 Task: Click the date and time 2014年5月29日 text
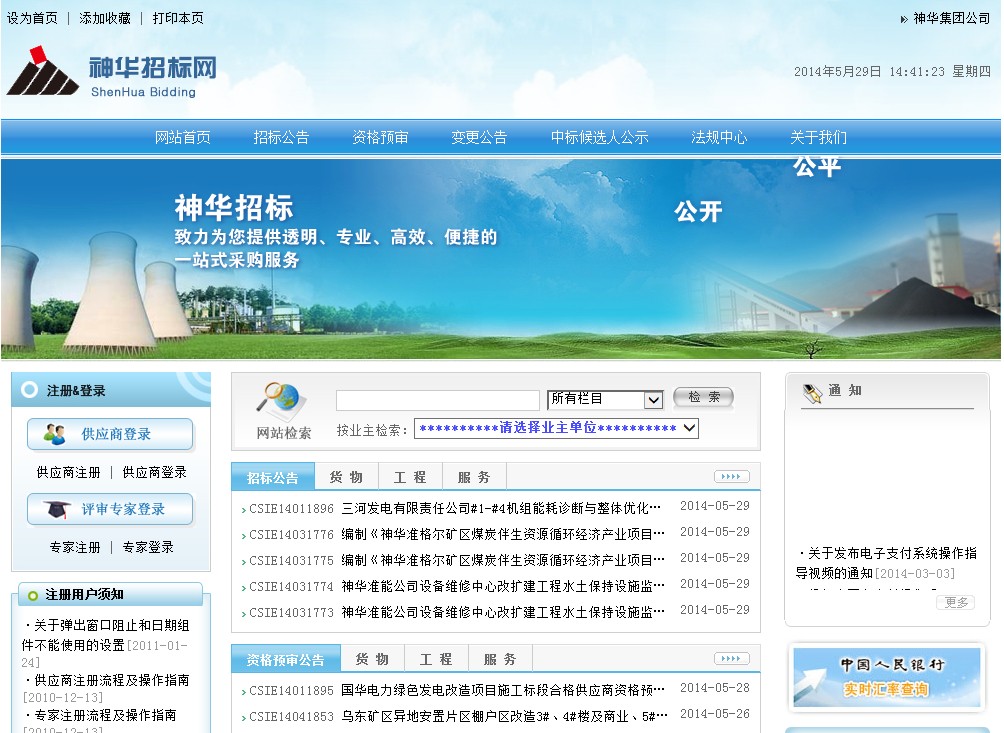pos(893,72)
